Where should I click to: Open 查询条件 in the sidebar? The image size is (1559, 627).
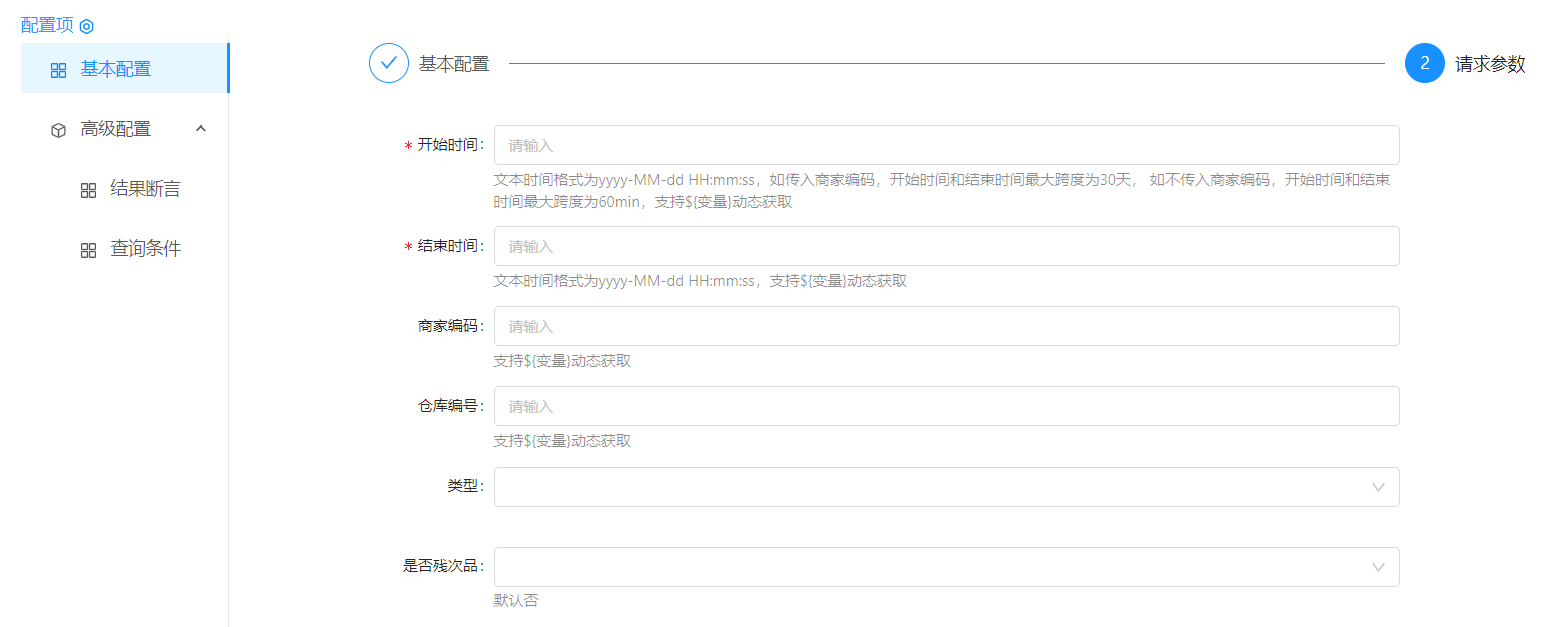pyautogui.click(x=145, y=249)
